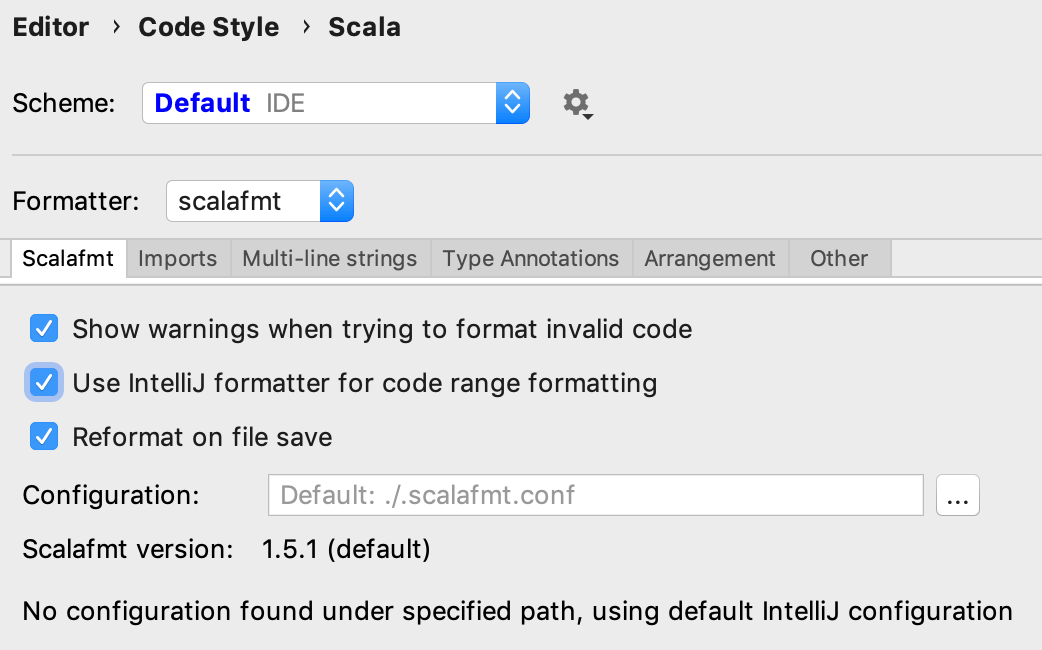Uncheck 'Use IntelliJ formatter for code range formatting'

[44, 383]
